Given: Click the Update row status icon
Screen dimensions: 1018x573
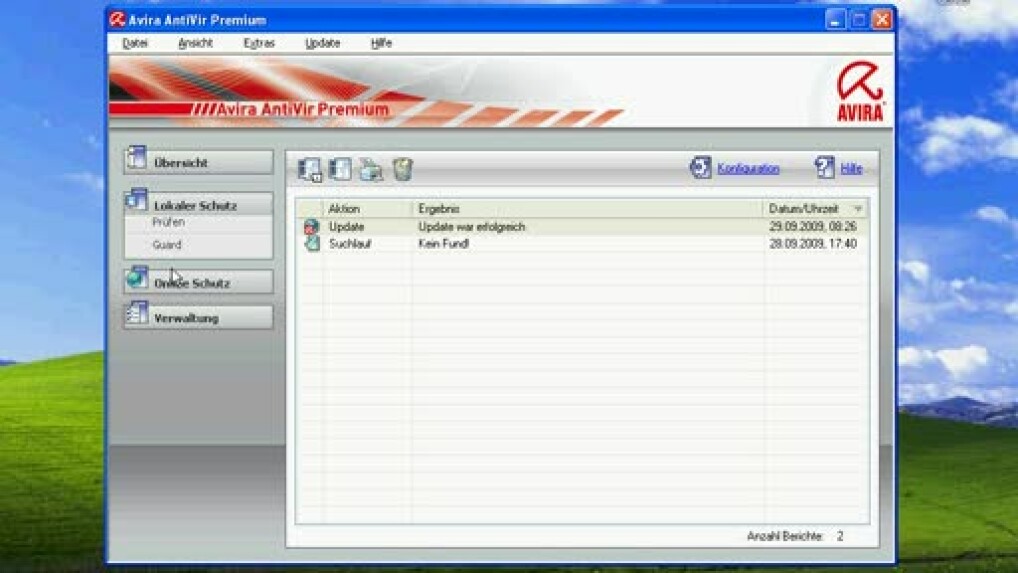Looking at the screenshot, I should [x=311, y=227].
